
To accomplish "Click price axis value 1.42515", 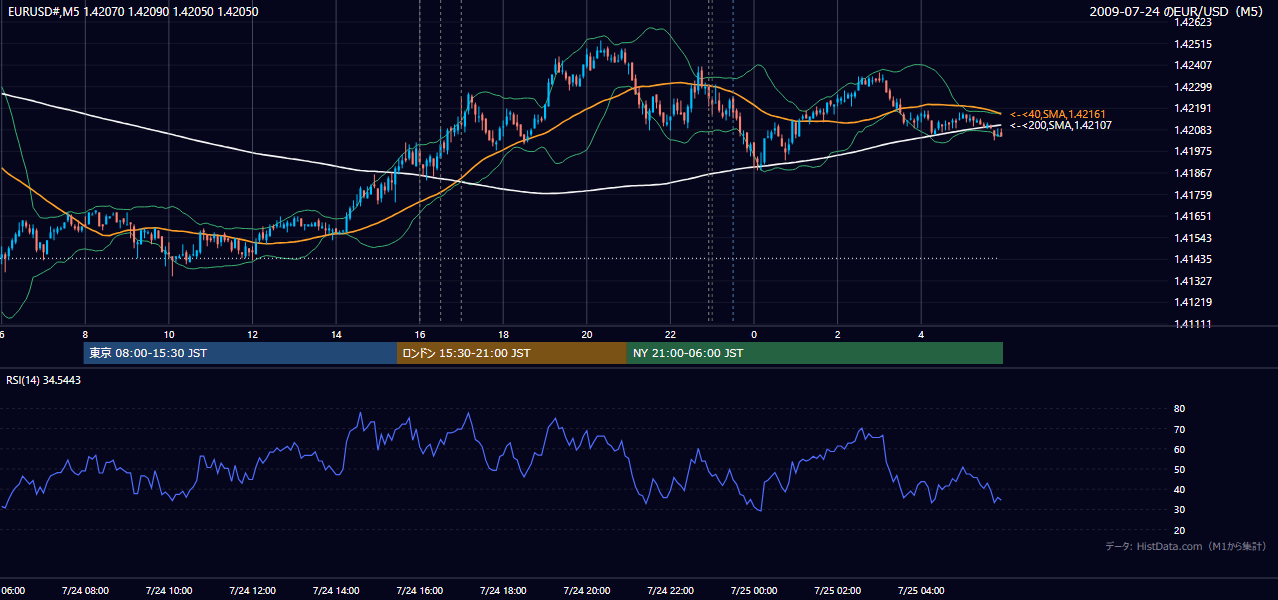I will pyautogui.click(x=1193, y=44).
